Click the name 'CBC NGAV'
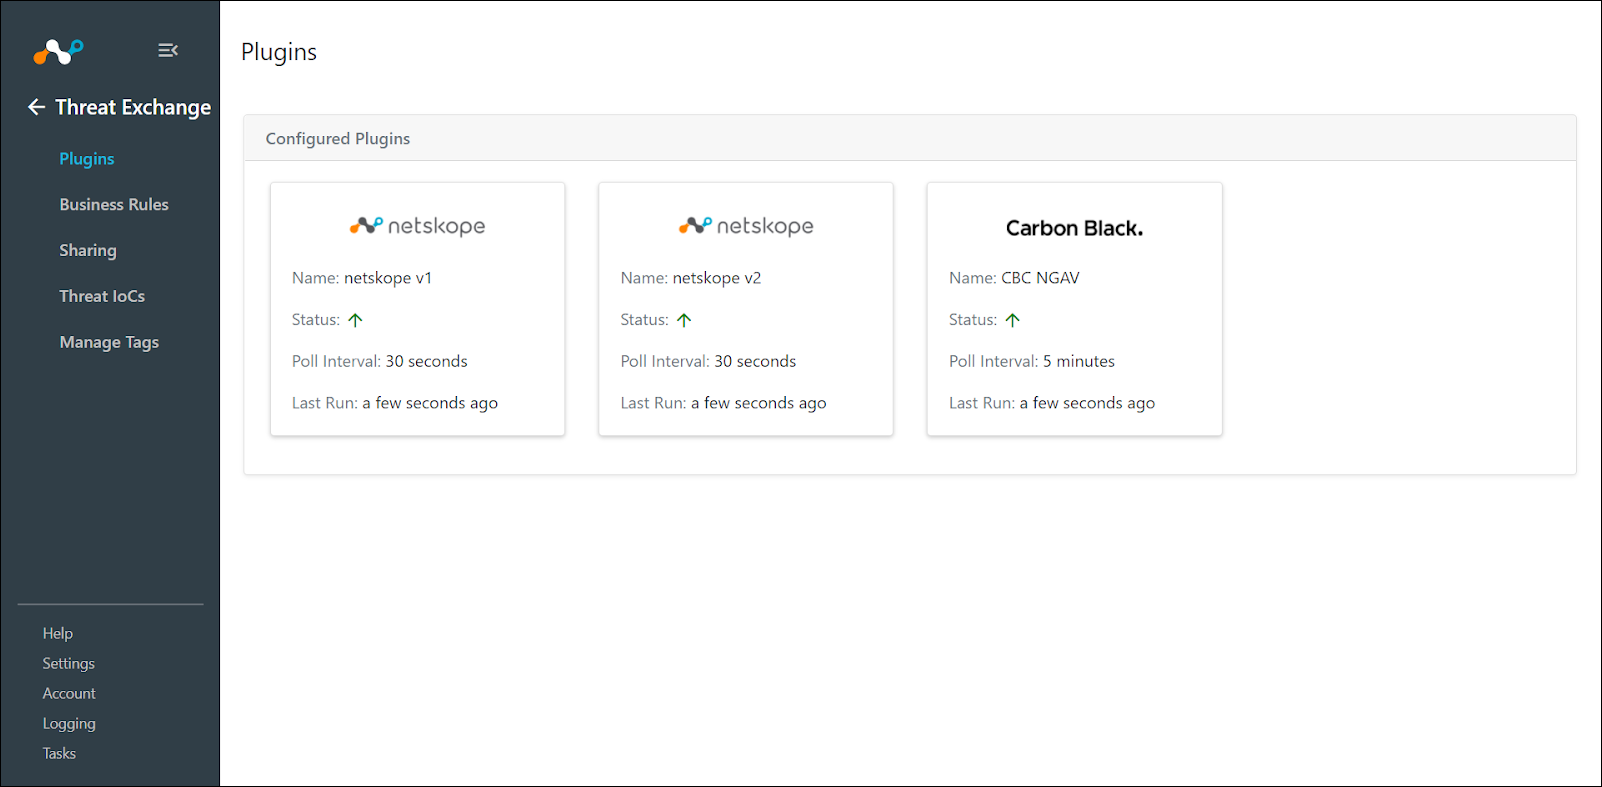This screenshot has height=787, width=1602. click(1040, 278)
